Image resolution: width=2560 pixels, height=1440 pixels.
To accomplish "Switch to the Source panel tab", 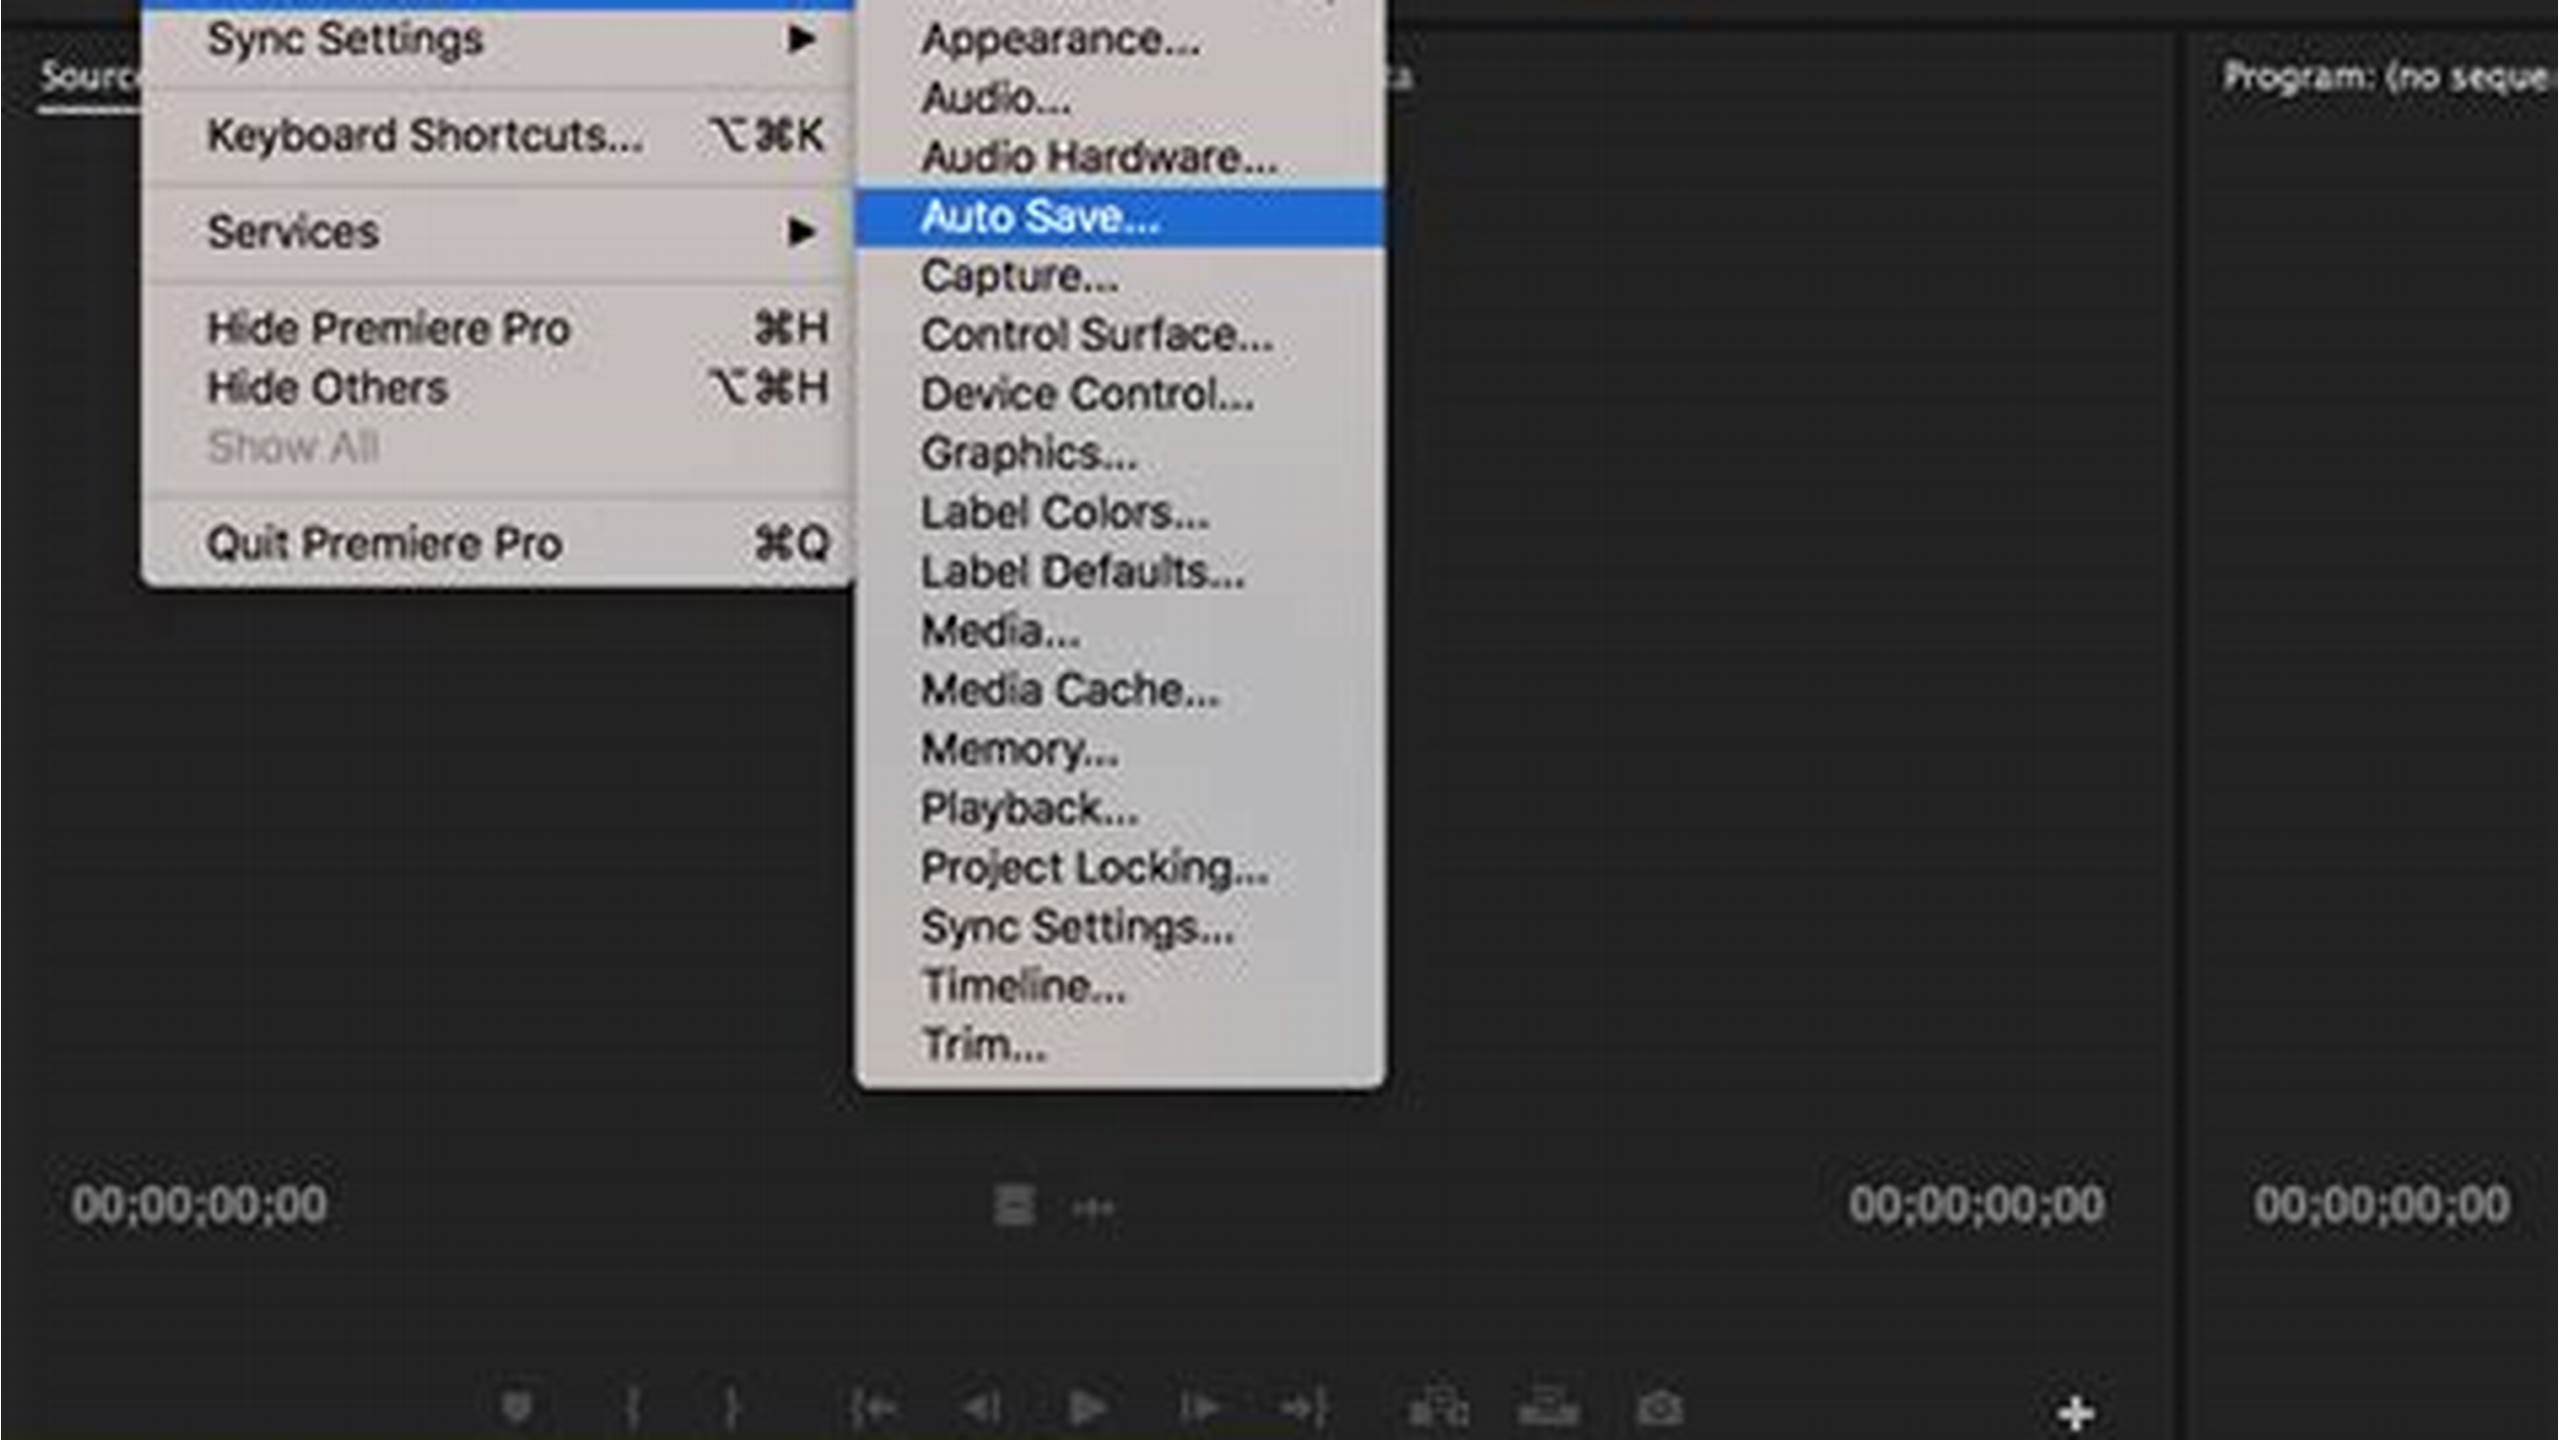I will pyautogui.click(x=90, y=77).
